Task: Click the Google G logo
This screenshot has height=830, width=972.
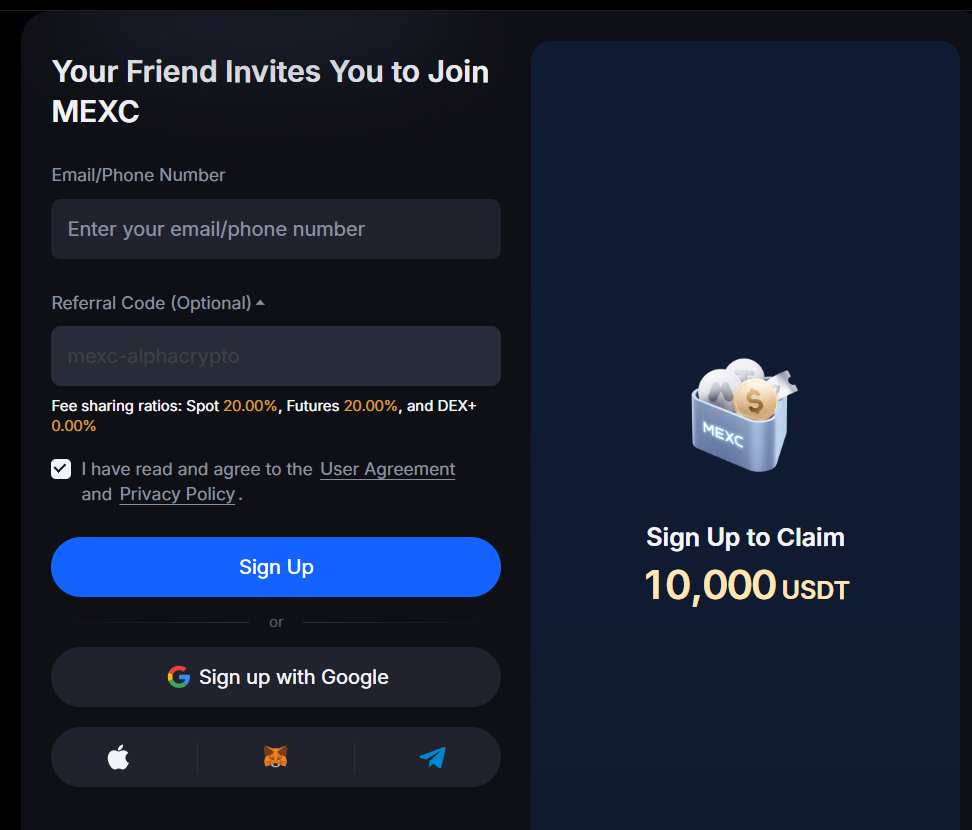Action: [x=179, y=677]
